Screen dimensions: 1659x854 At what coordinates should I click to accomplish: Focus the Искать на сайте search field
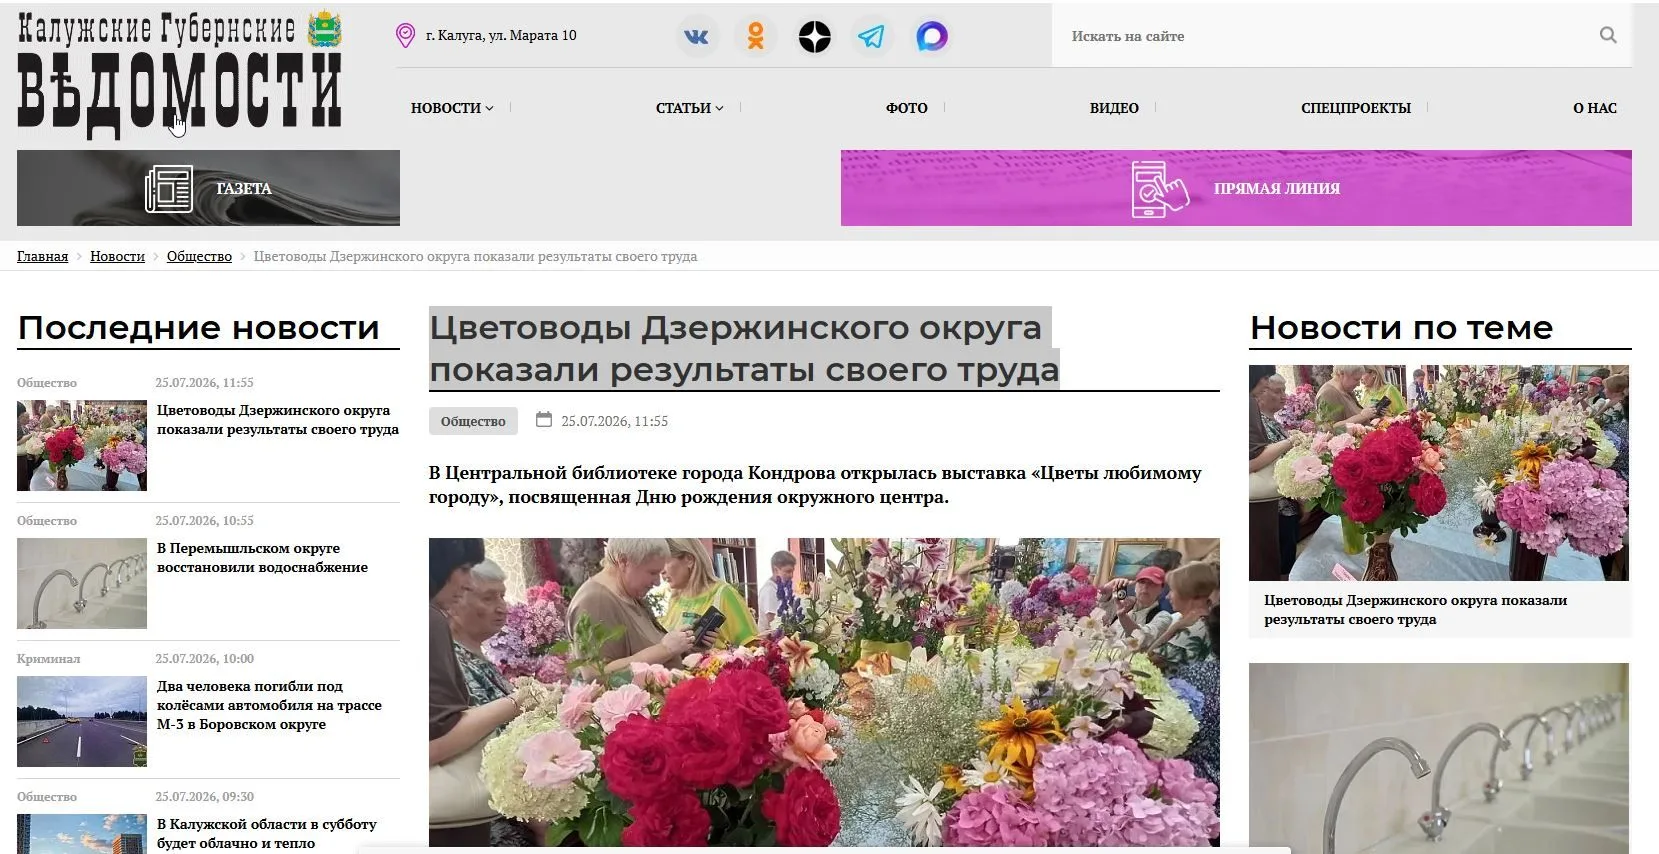coord(1325,36)
